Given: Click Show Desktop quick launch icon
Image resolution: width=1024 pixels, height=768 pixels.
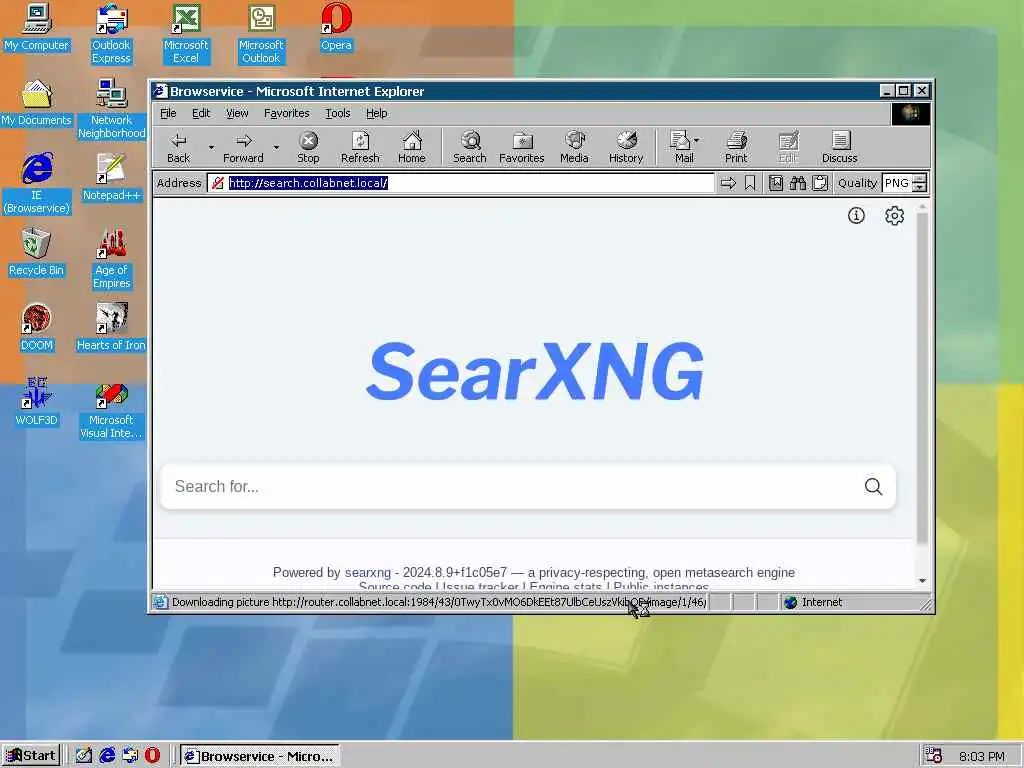Looking at the screenshot, I should tap(84, 756).
